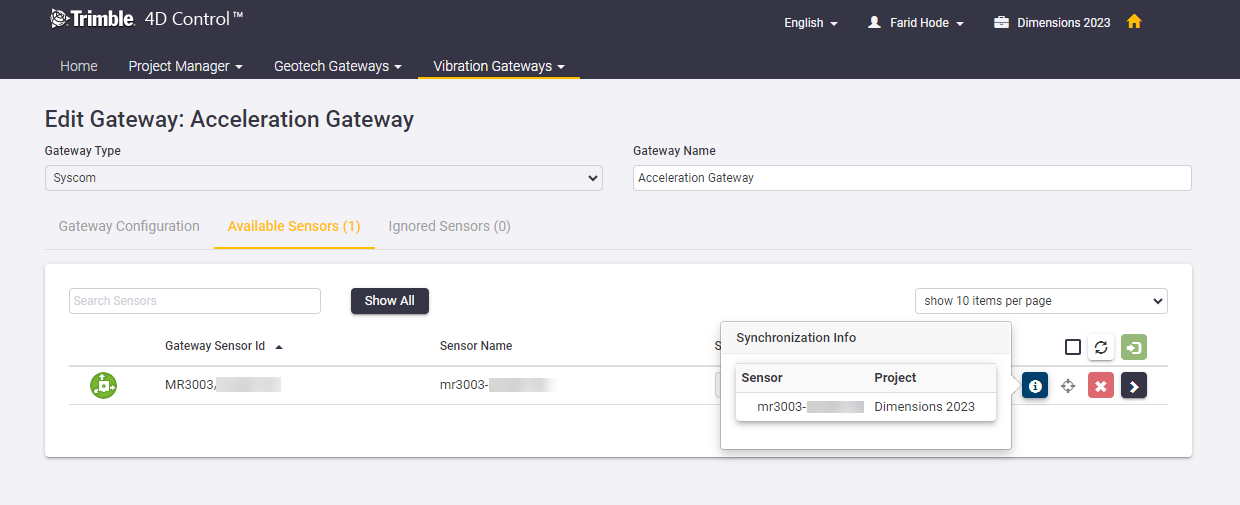Click the Sensor column header in popup
Viewport: 1240px width, 505px height.
pyautogui.click(x=762, y=378)
